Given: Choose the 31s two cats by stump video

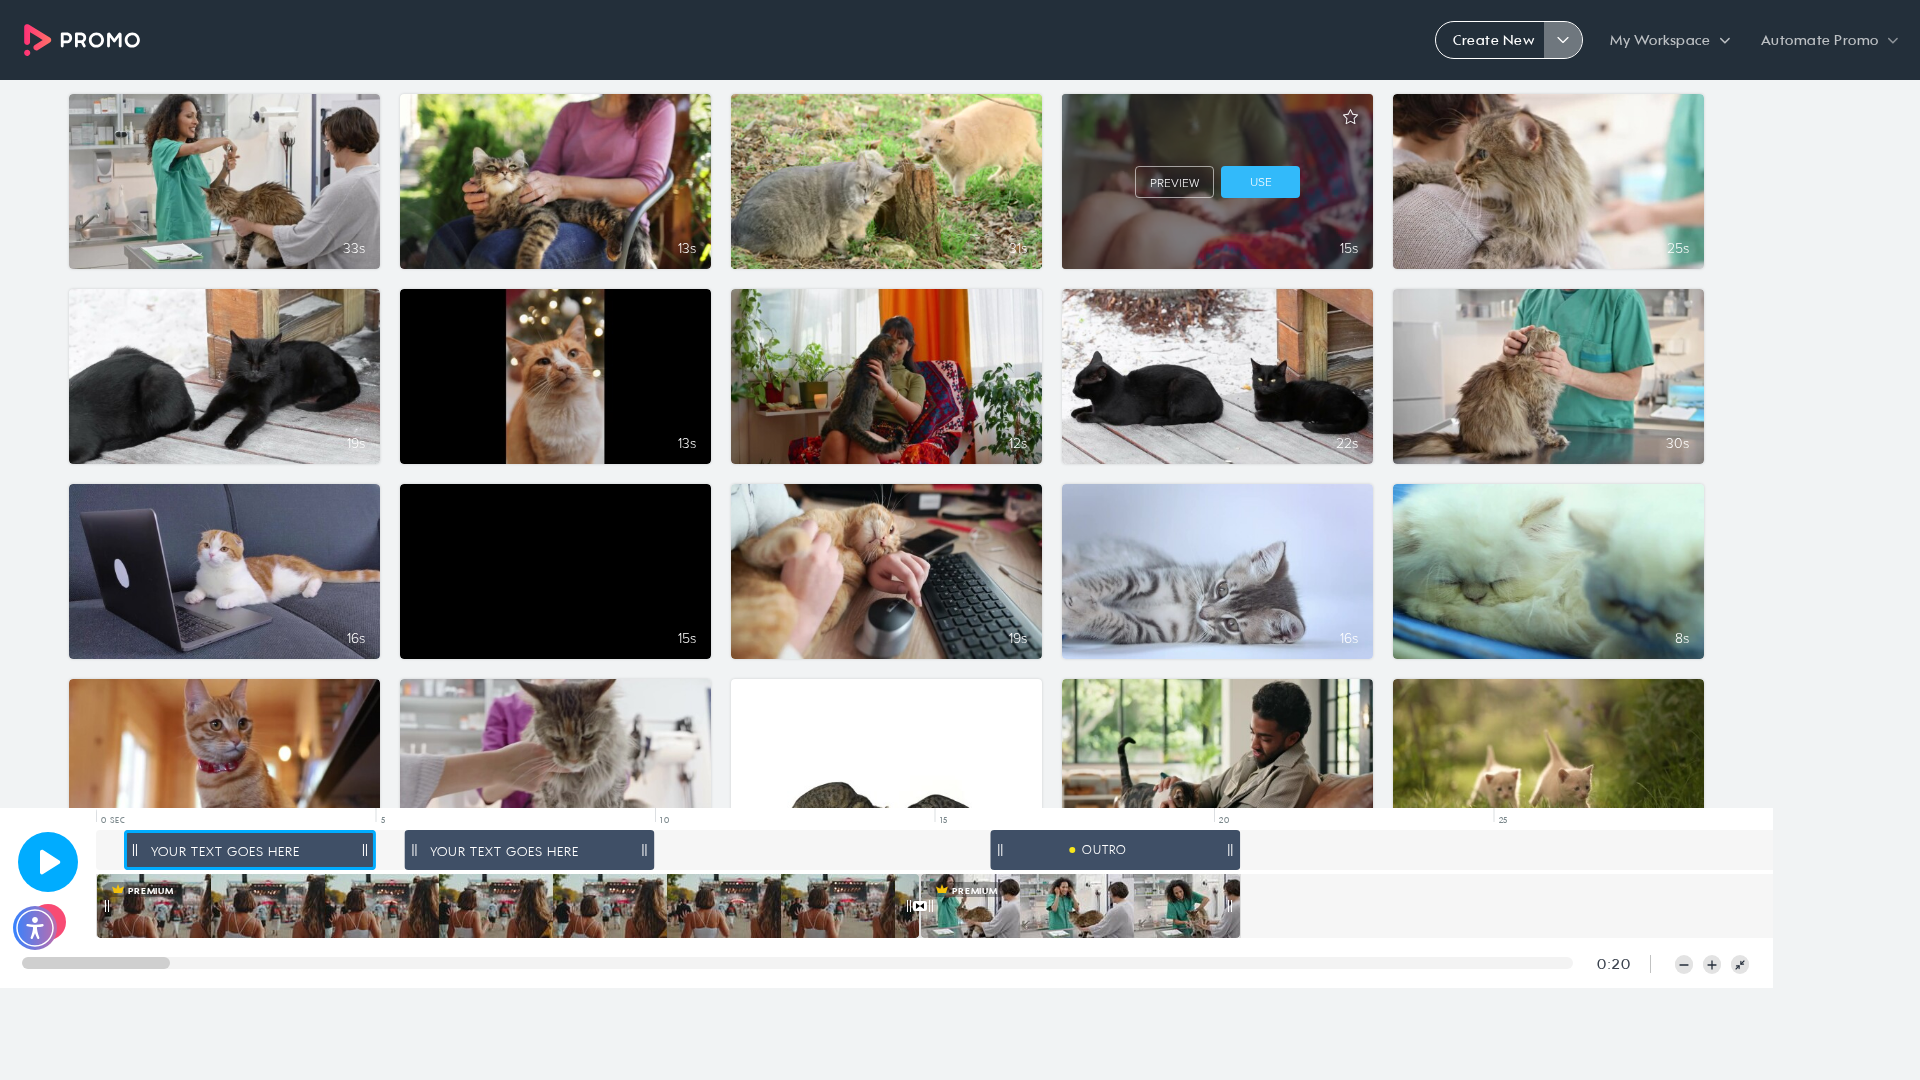Looking at the screenshot, I should pos(886,181).
